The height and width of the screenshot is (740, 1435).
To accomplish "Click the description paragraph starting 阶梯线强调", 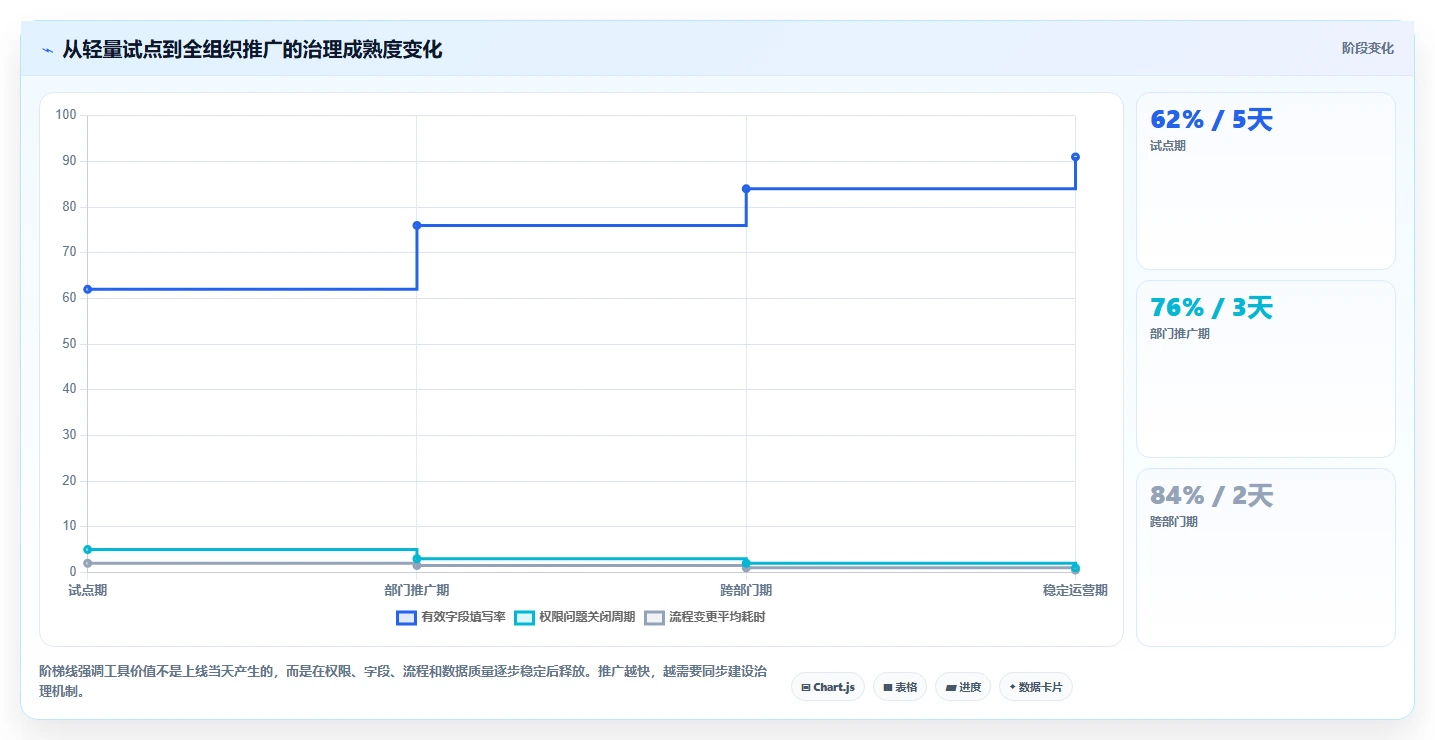I will point(403,680).
